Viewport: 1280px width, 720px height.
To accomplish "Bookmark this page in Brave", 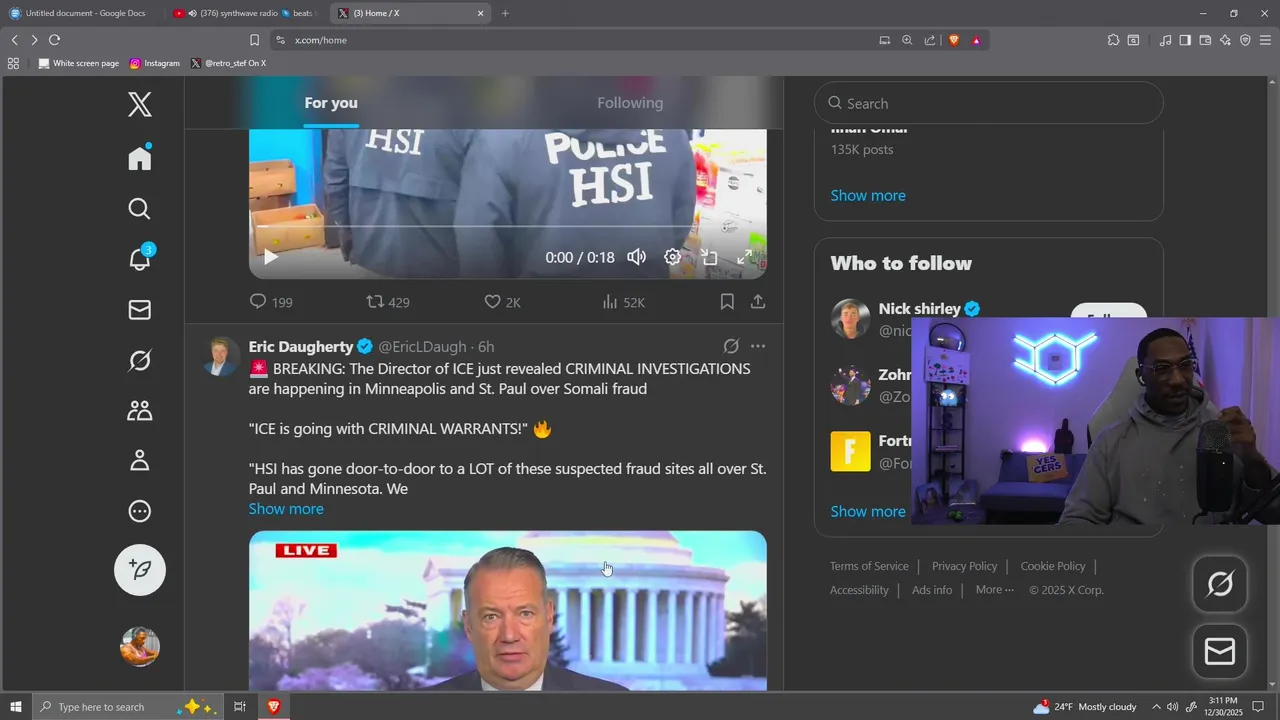I will point(254,40).
